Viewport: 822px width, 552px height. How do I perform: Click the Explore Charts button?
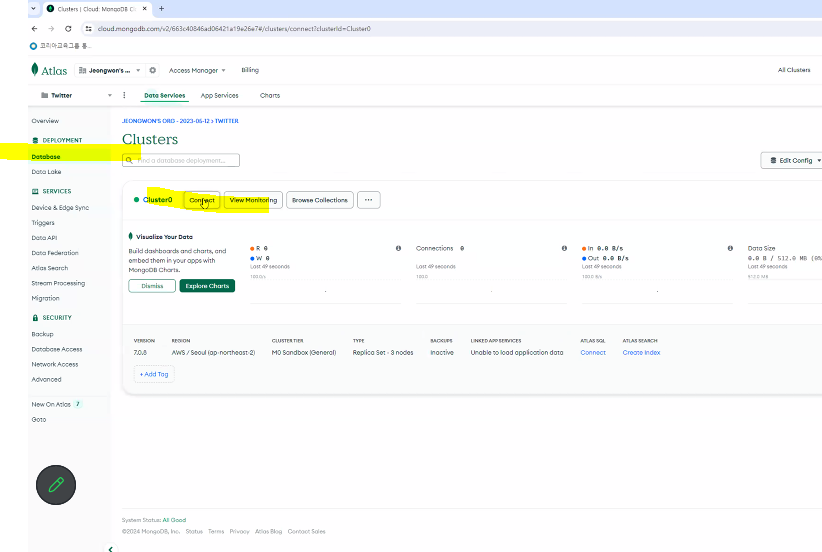[x=207, y=286]
